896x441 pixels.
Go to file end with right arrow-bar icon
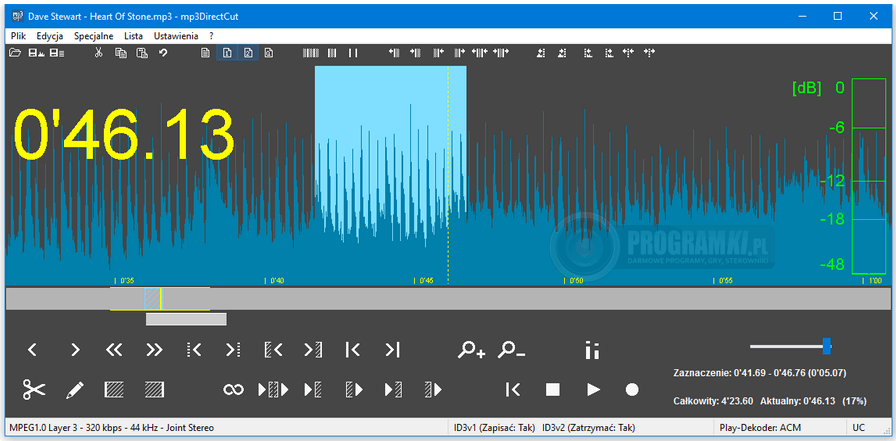click(x=392, y=350)
